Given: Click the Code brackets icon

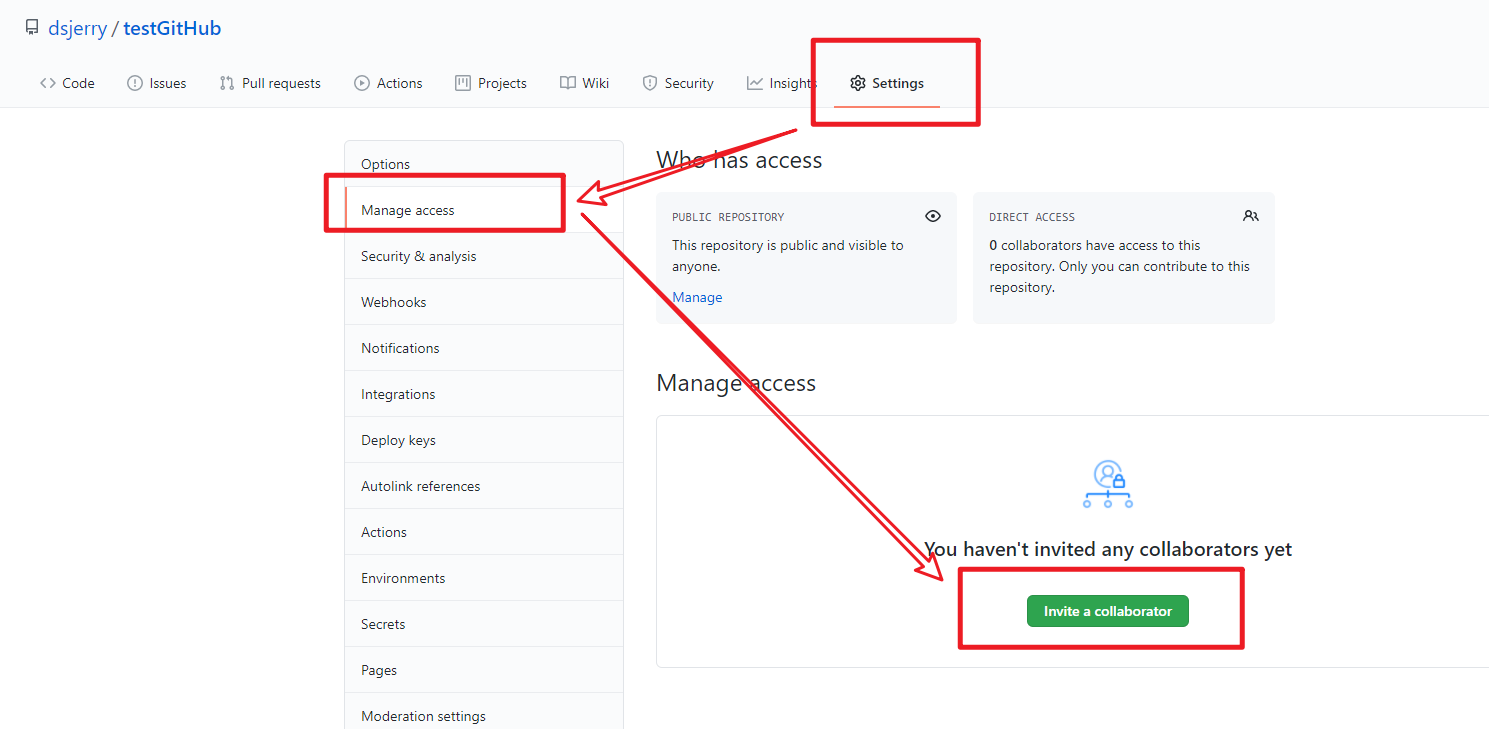Looking at the screenshot, I should (48, 83).
